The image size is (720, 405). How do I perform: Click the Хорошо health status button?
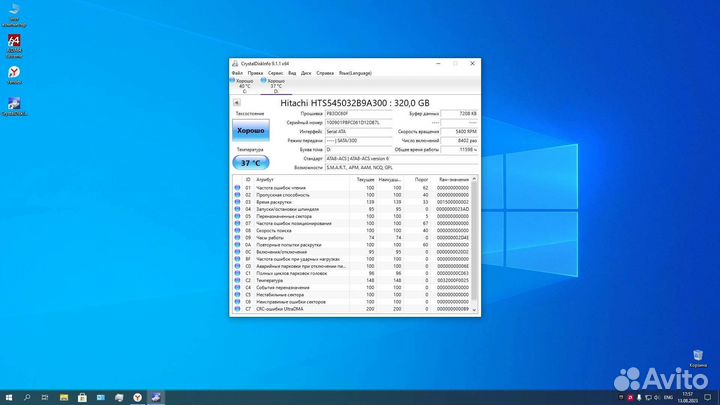tap(251, 130)
